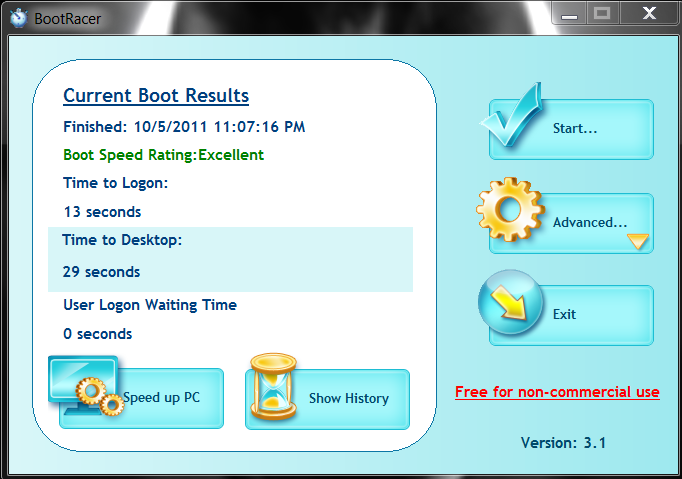682x479 pixels.
Task: Select the Boot Speed Rating:Excellent text
Action: click(x=164, y=155)
